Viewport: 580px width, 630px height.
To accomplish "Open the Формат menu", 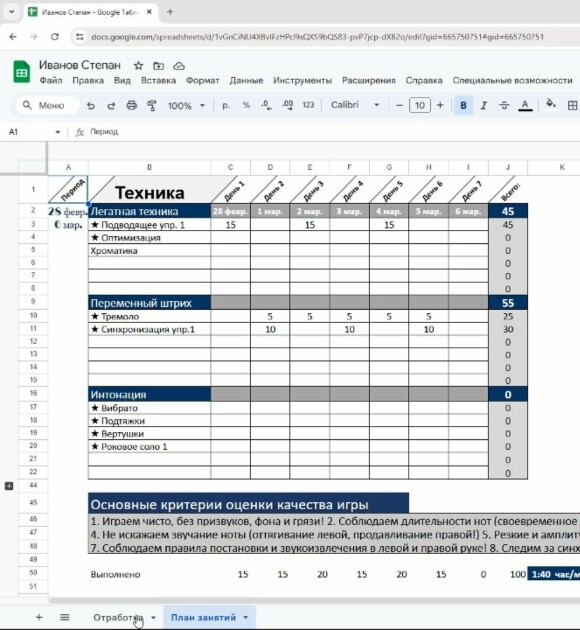I will [x=202, y=80].
